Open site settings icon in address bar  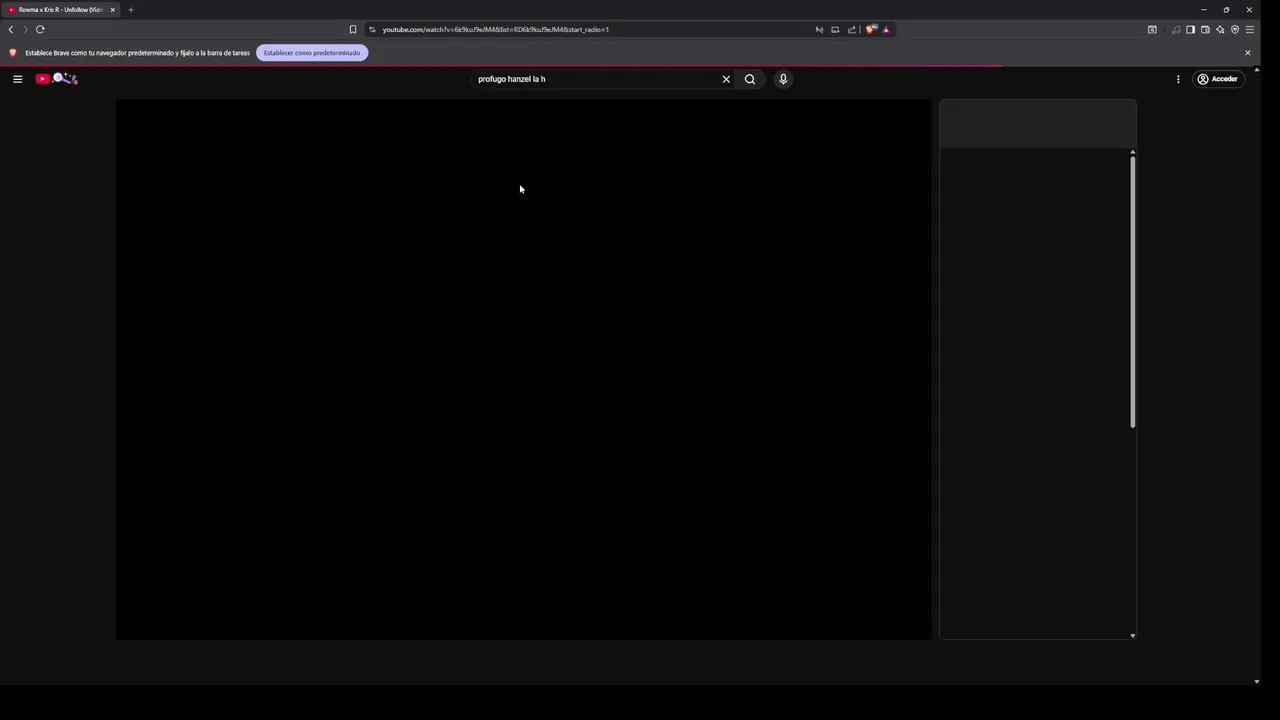[372, 29]
